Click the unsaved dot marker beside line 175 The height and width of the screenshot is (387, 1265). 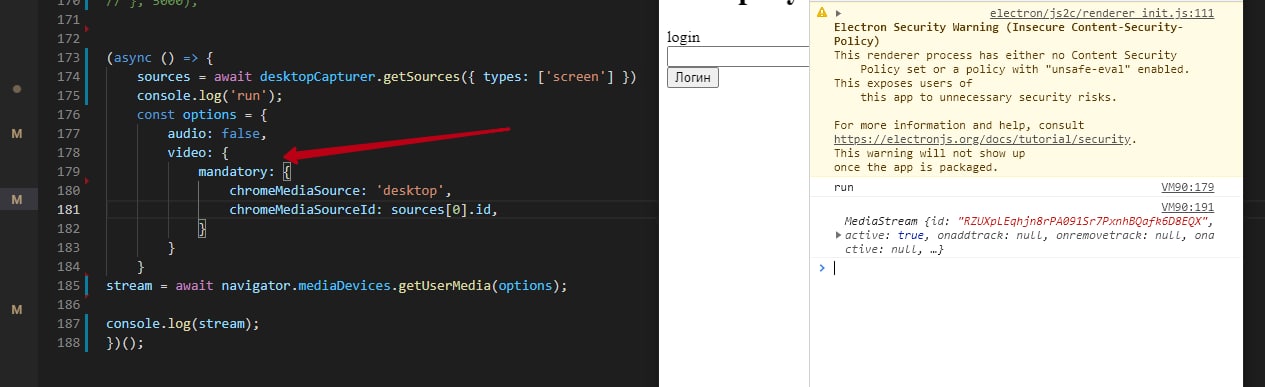click(16, 89)
